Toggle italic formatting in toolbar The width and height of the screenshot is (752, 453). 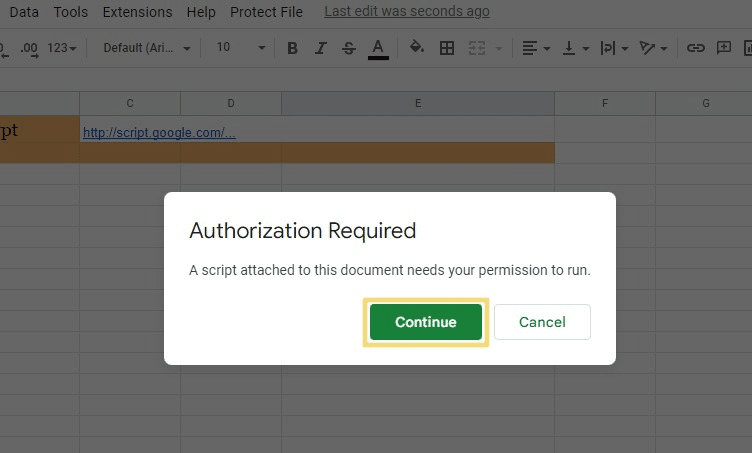pos(320,48)
